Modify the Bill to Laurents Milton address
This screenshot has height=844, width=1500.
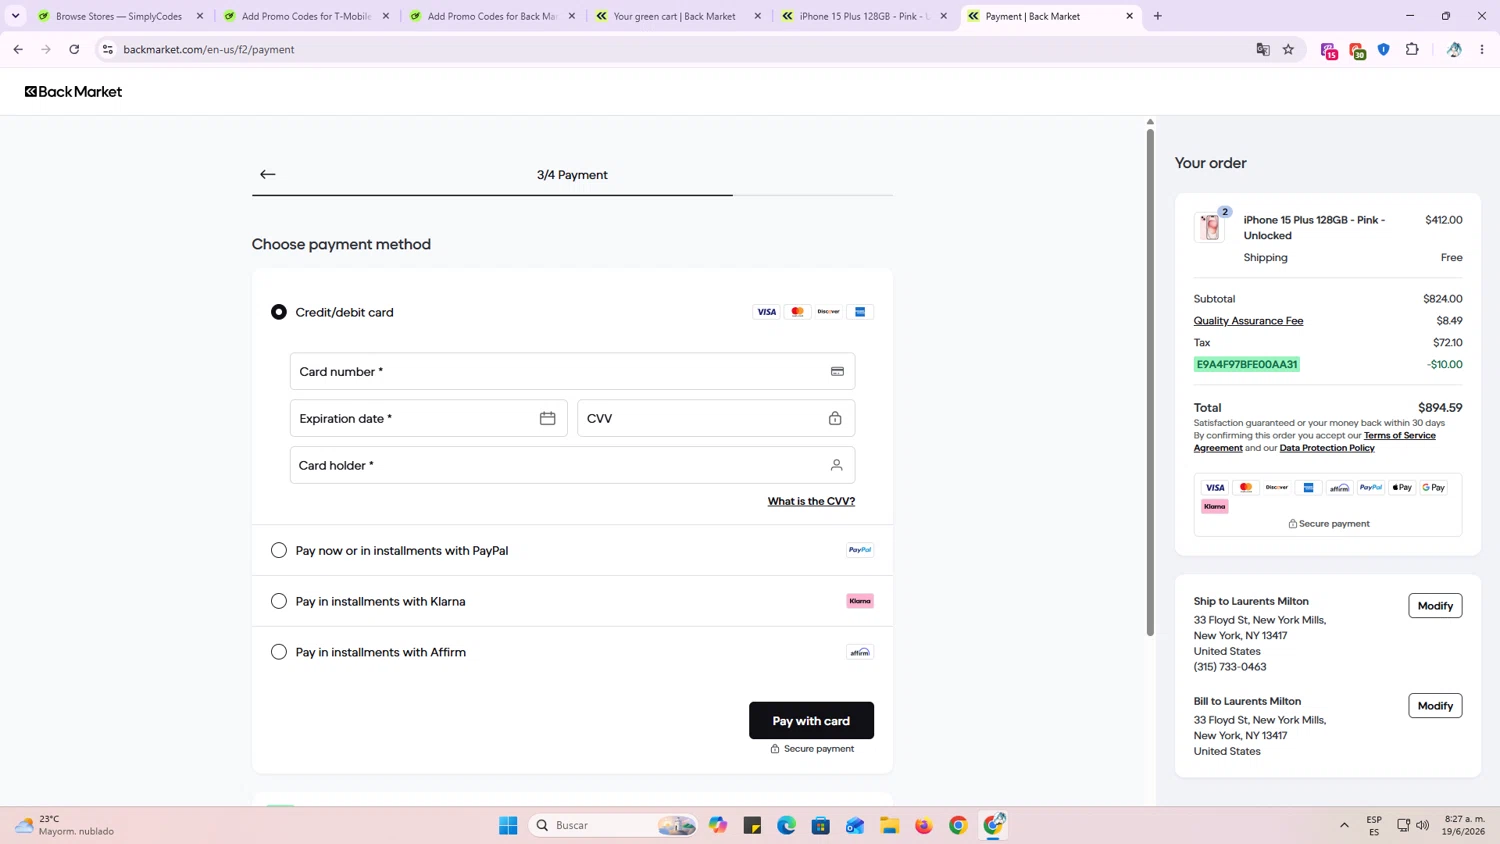tap(1435, 706)
